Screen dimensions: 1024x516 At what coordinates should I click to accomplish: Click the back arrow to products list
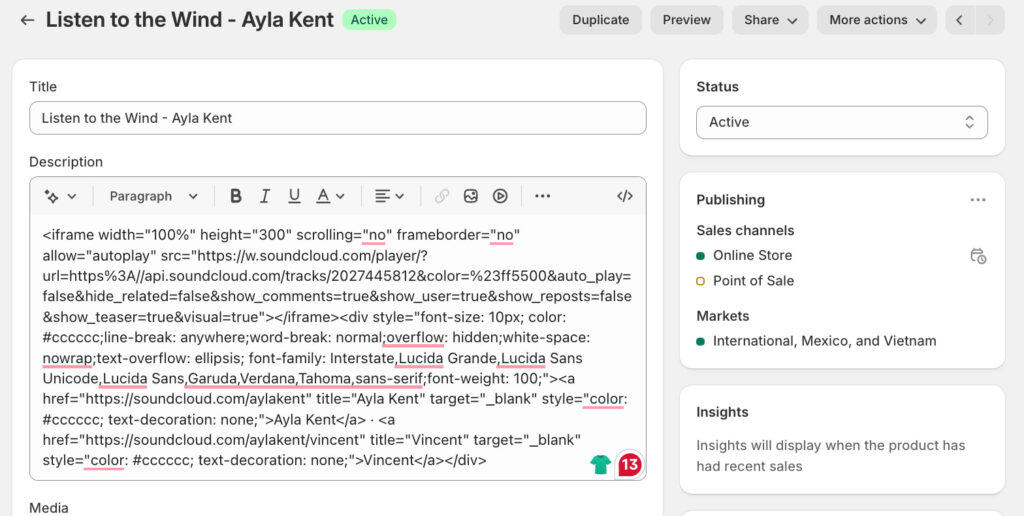[27, 20]
